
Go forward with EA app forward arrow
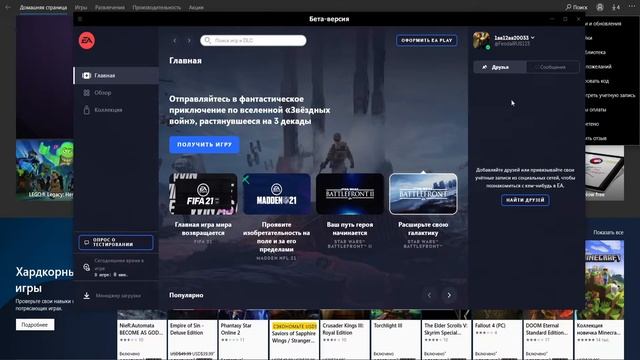[189, 40]
